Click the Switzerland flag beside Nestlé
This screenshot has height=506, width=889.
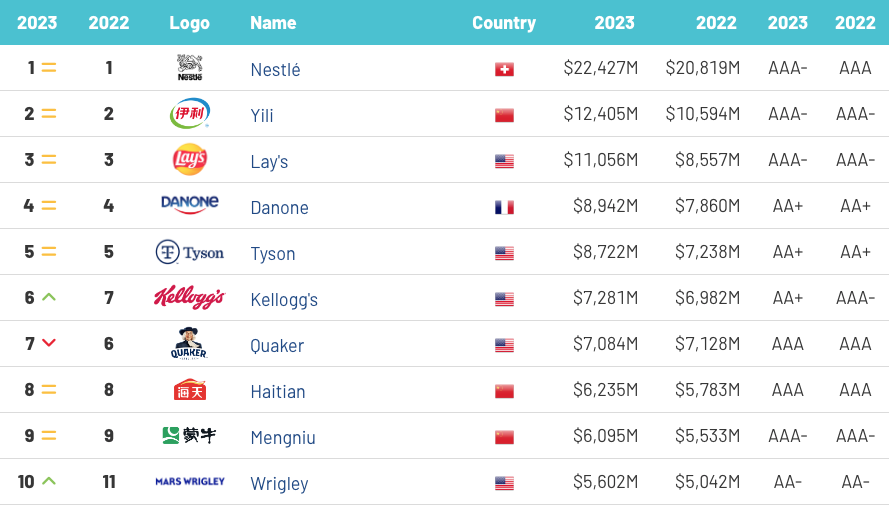[504, 69]
